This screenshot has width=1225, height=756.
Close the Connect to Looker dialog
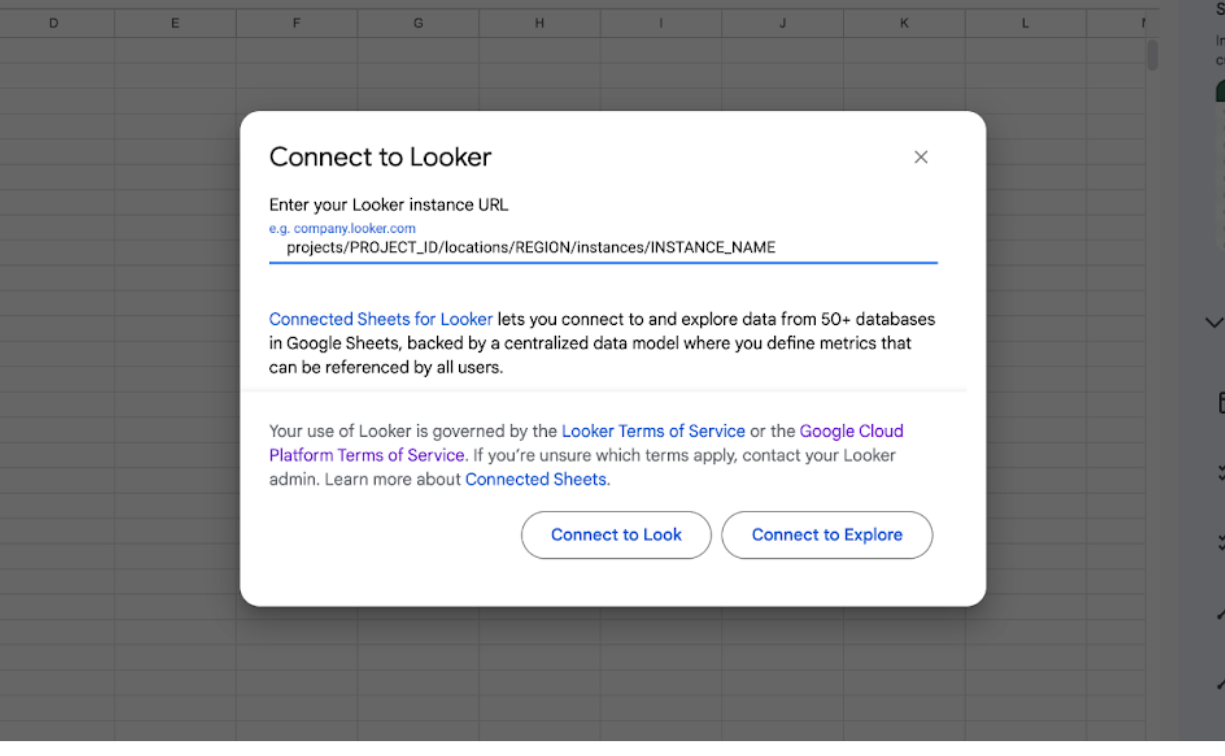point(921,157)
